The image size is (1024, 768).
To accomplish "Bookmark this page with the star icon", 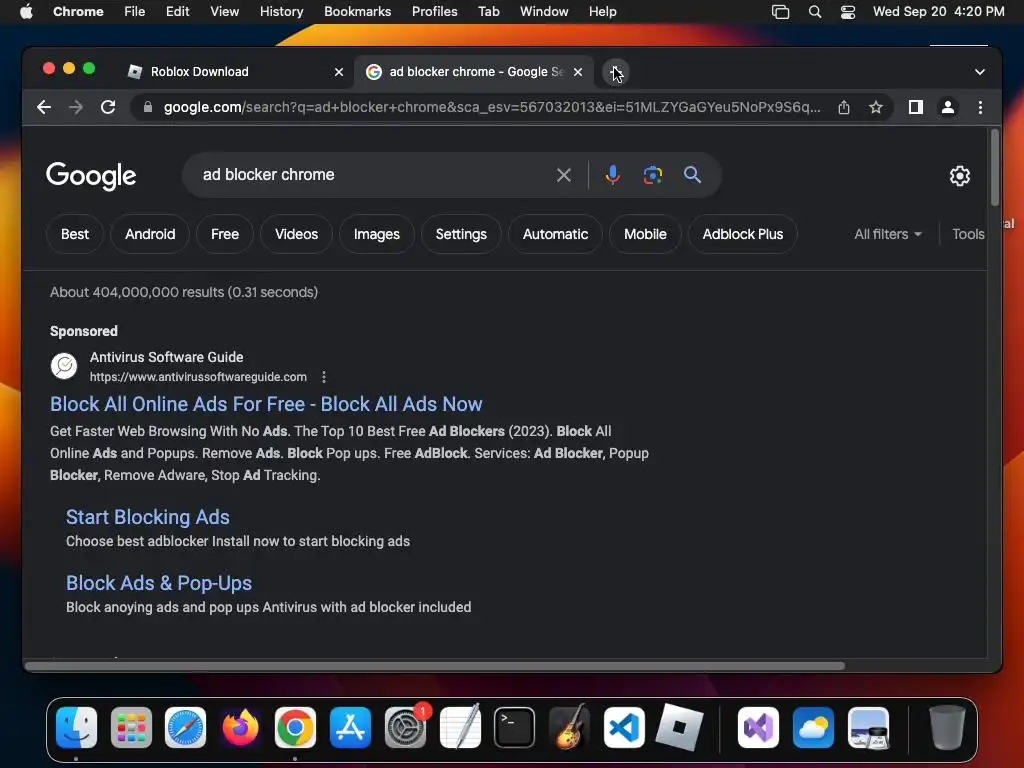I will 876,107.
